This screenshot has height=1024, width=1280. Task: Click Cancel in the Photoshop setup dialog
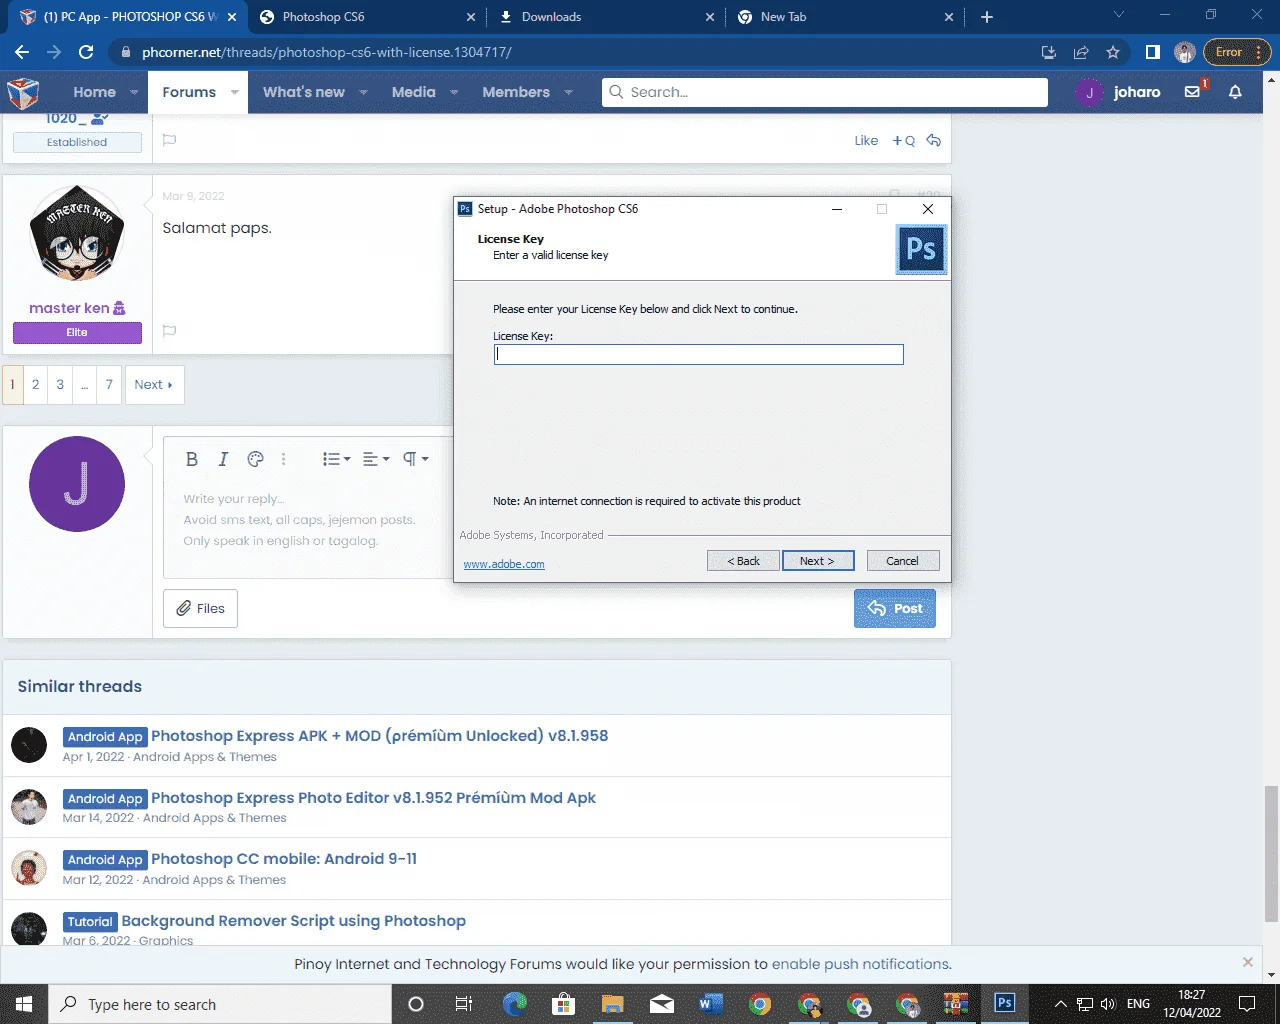coord(903,561)
